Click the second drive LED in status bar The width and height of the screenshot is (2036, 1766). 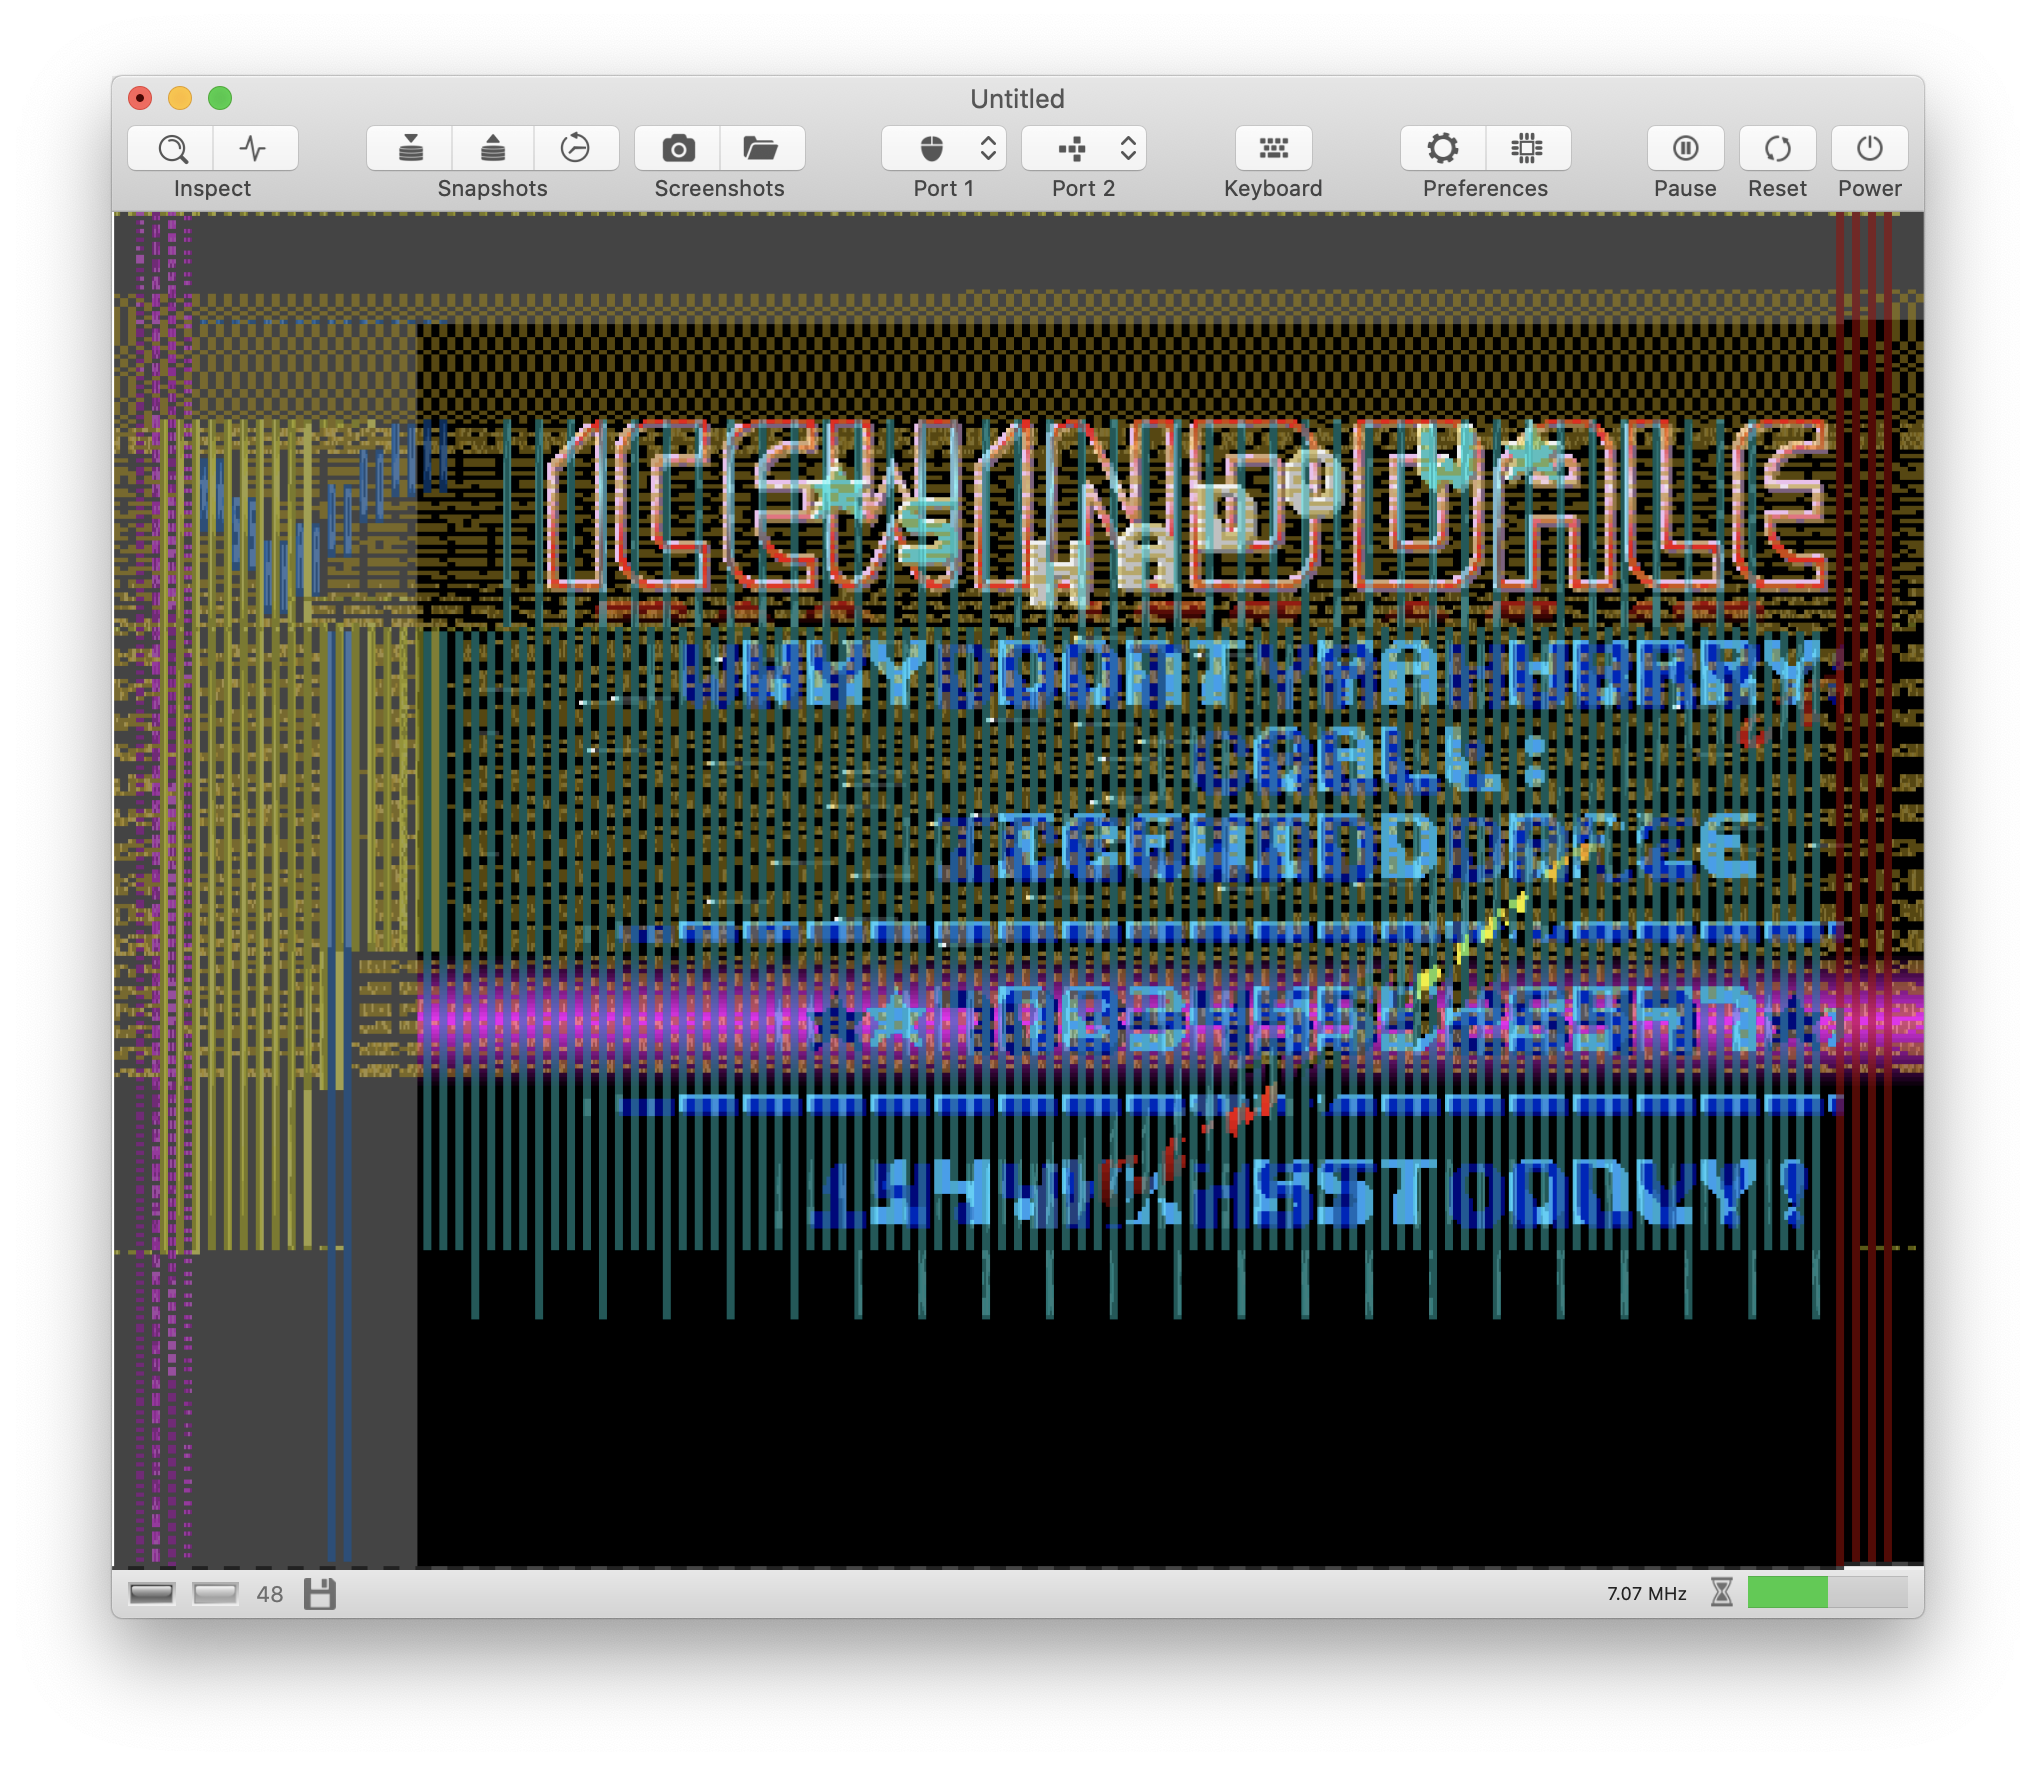215,1593
